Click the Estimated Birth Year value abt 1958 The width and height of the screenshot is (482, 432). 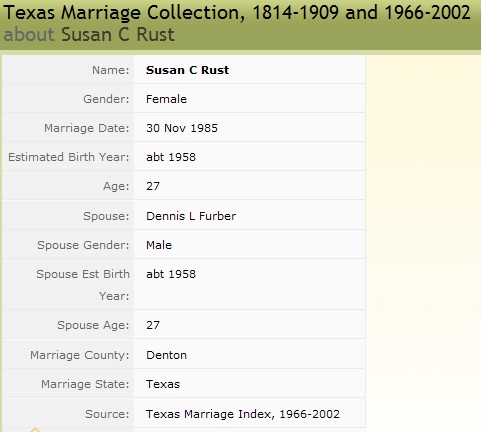(x=171, y=157)
